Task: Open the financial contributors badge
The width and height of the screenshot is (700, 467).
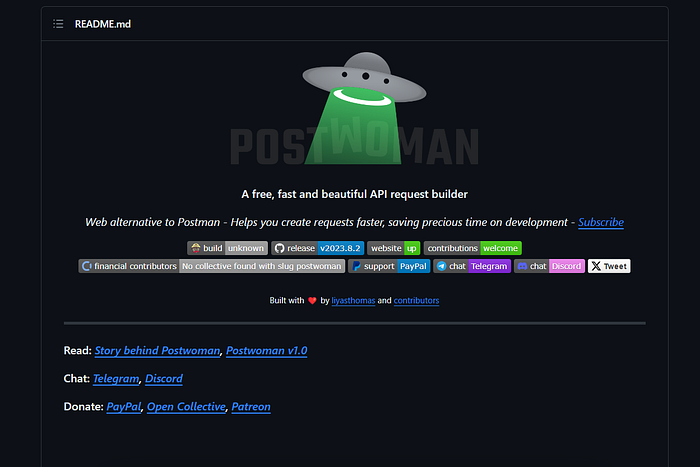Action: tap(212, 266)
